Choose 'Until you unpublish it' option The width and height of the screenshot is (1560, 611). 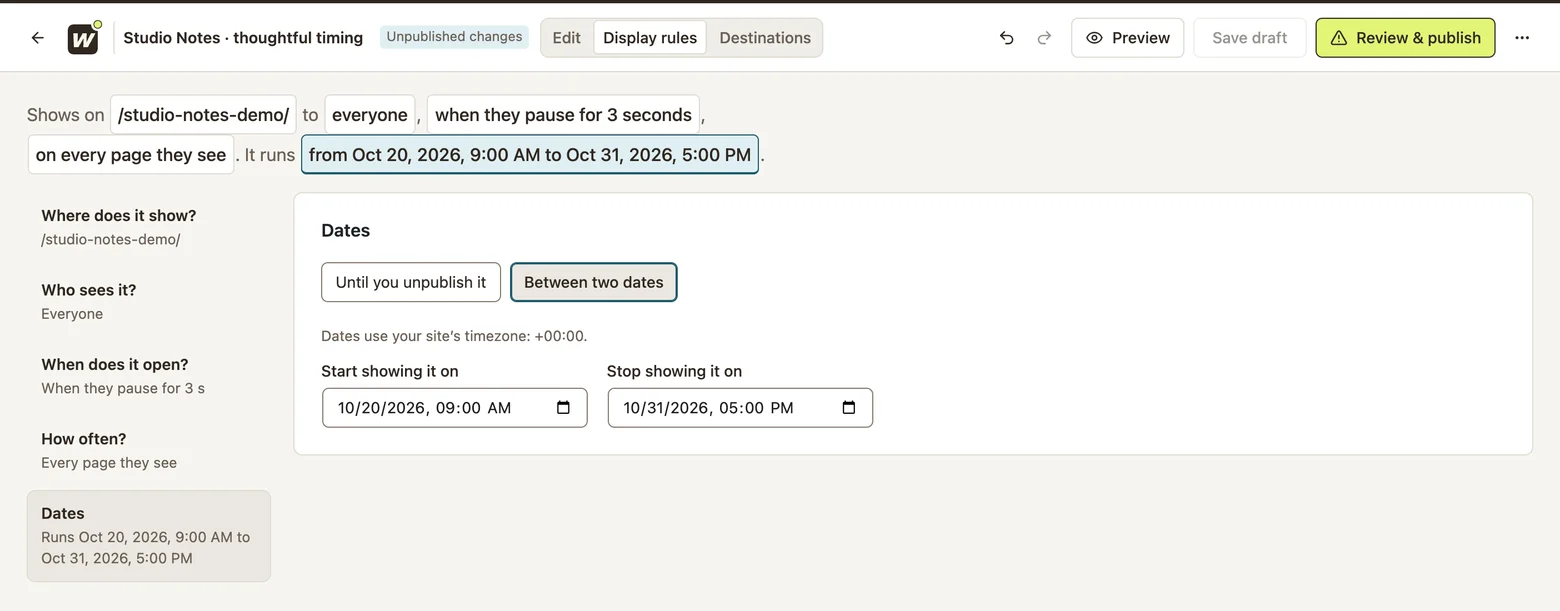[411, 282]
